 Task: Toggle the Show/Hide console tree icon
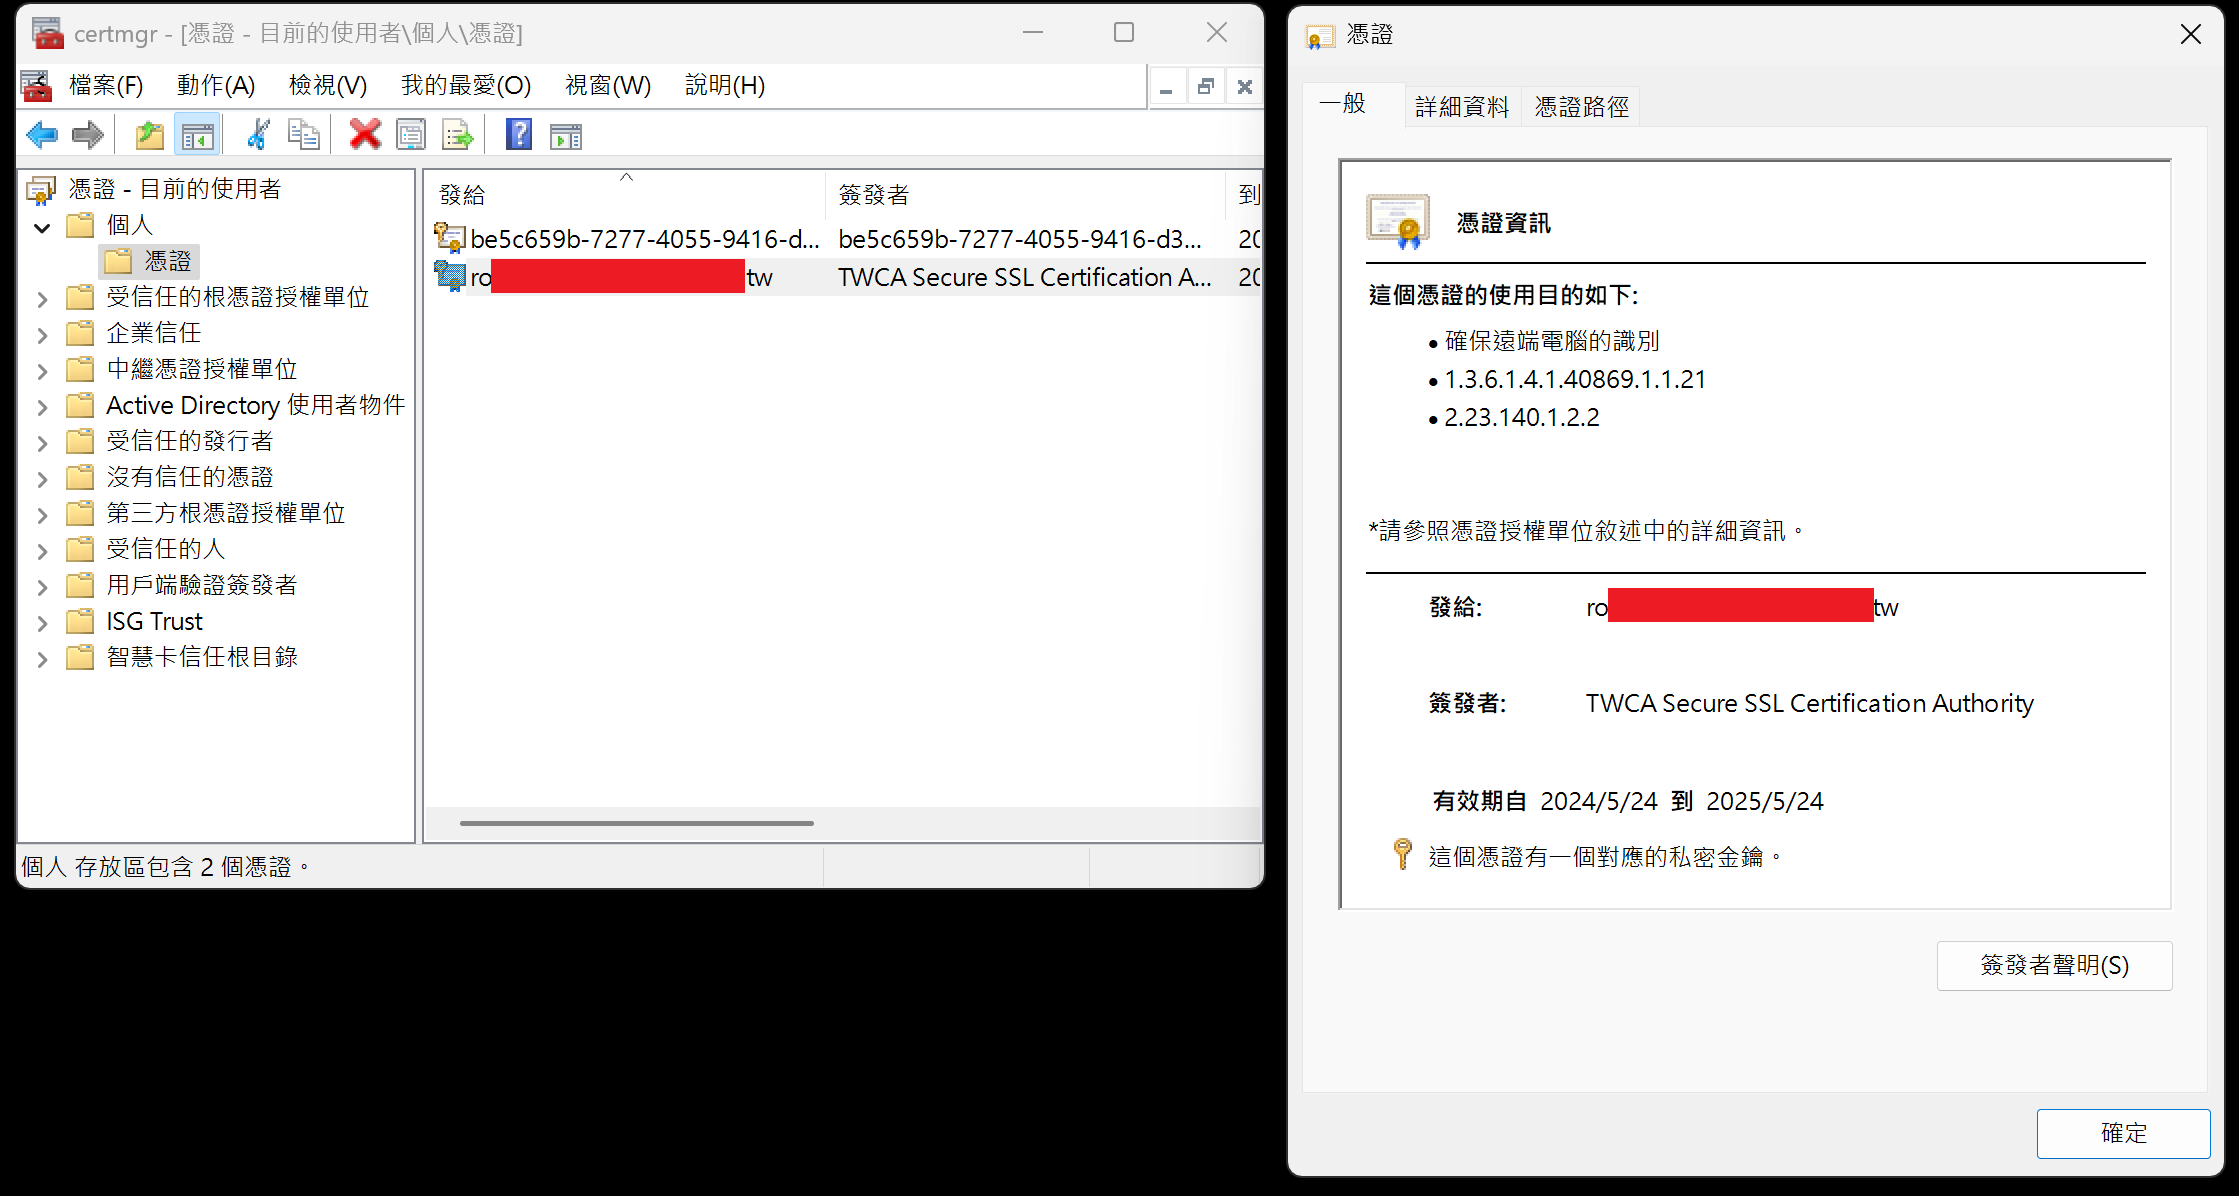click(x=197, y=134)
